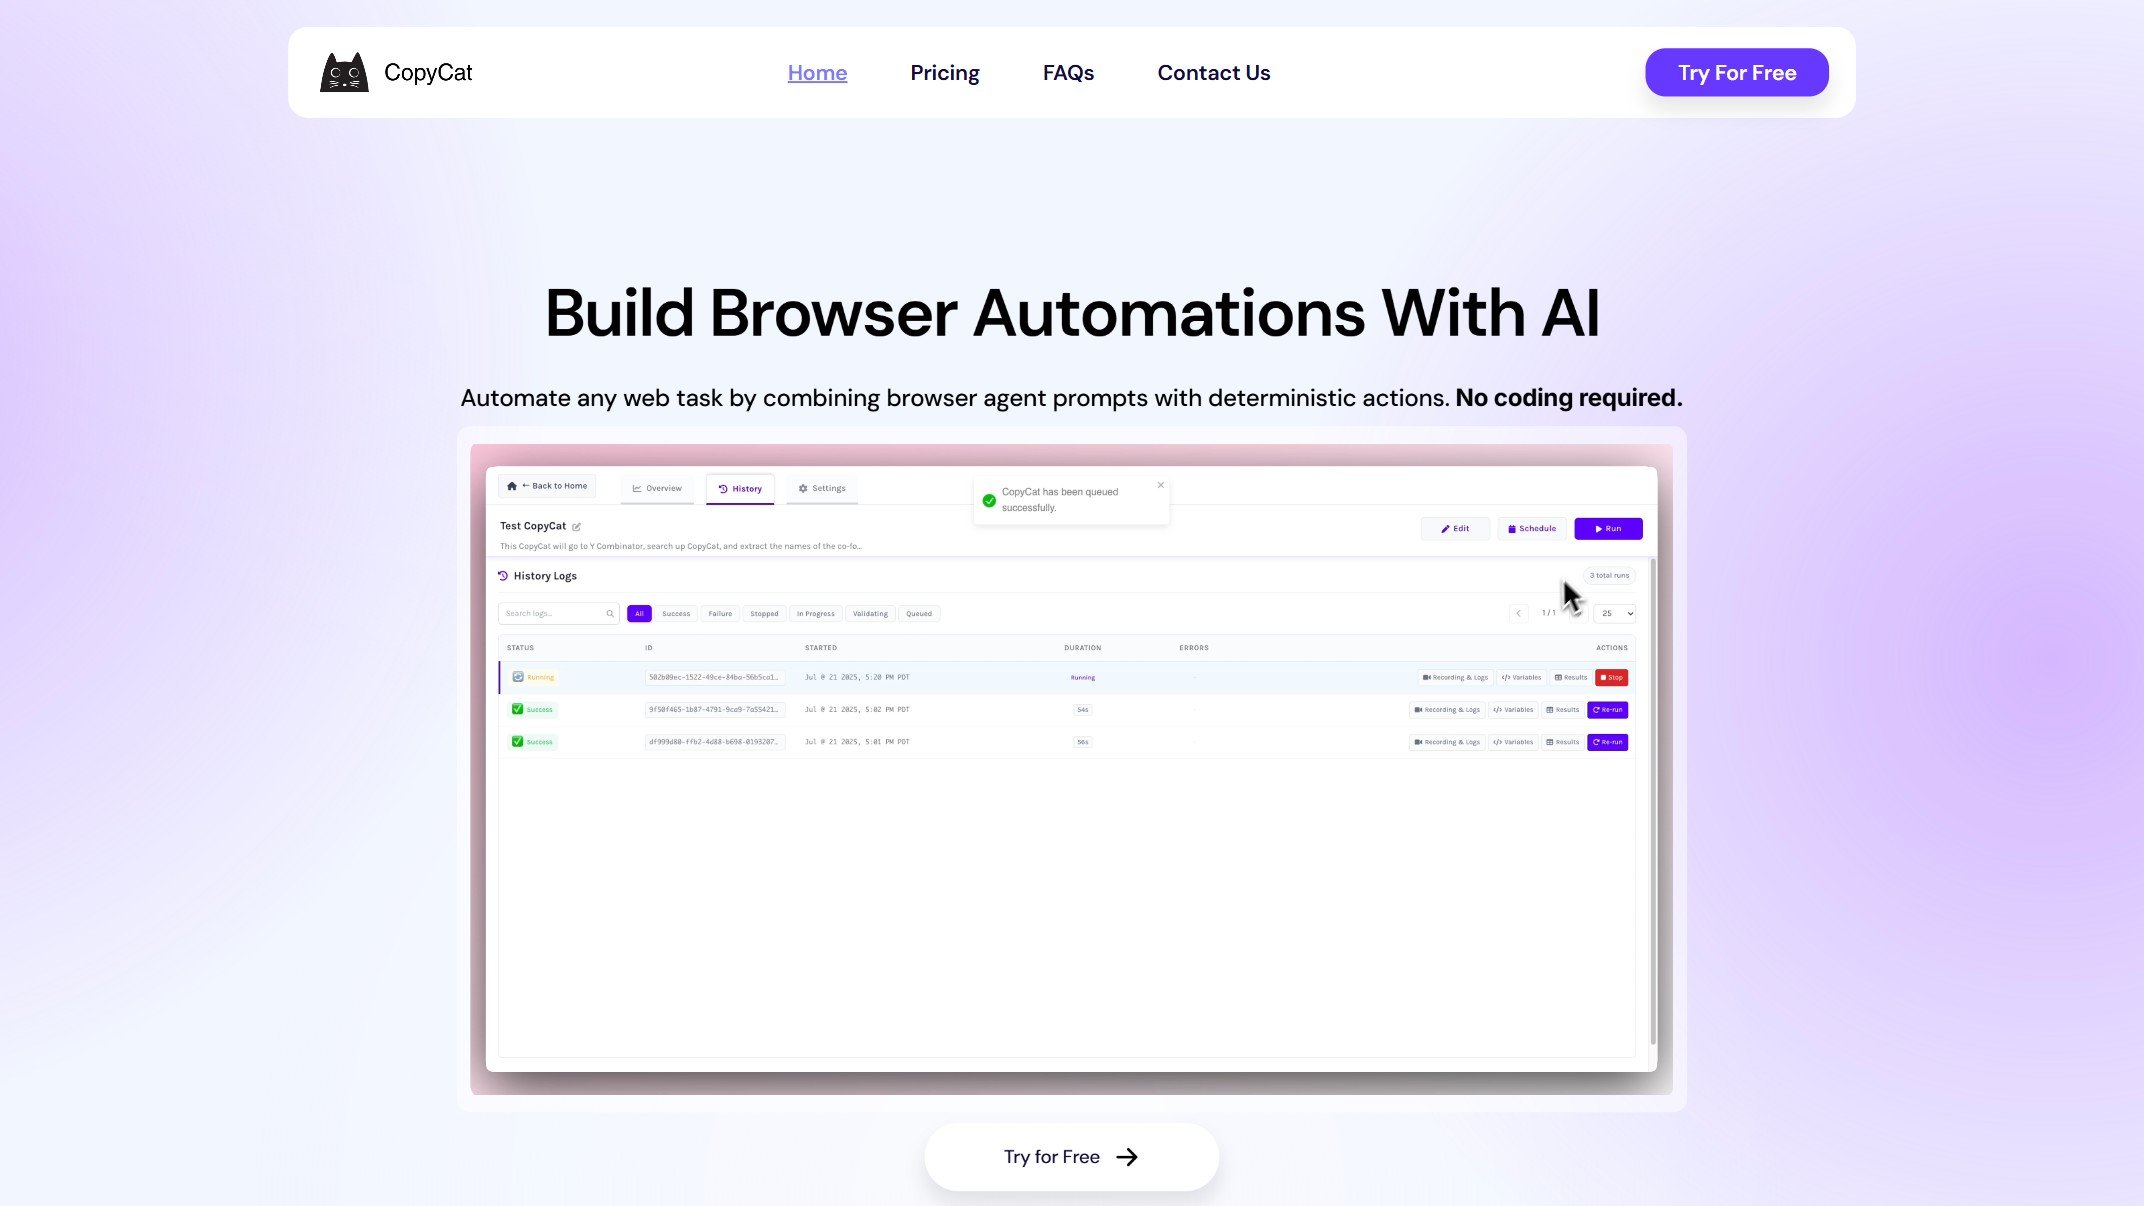Viewport: 2144px width, 1206px height.
Task: Click the previous page chevron
Action: coord(1519,613)
